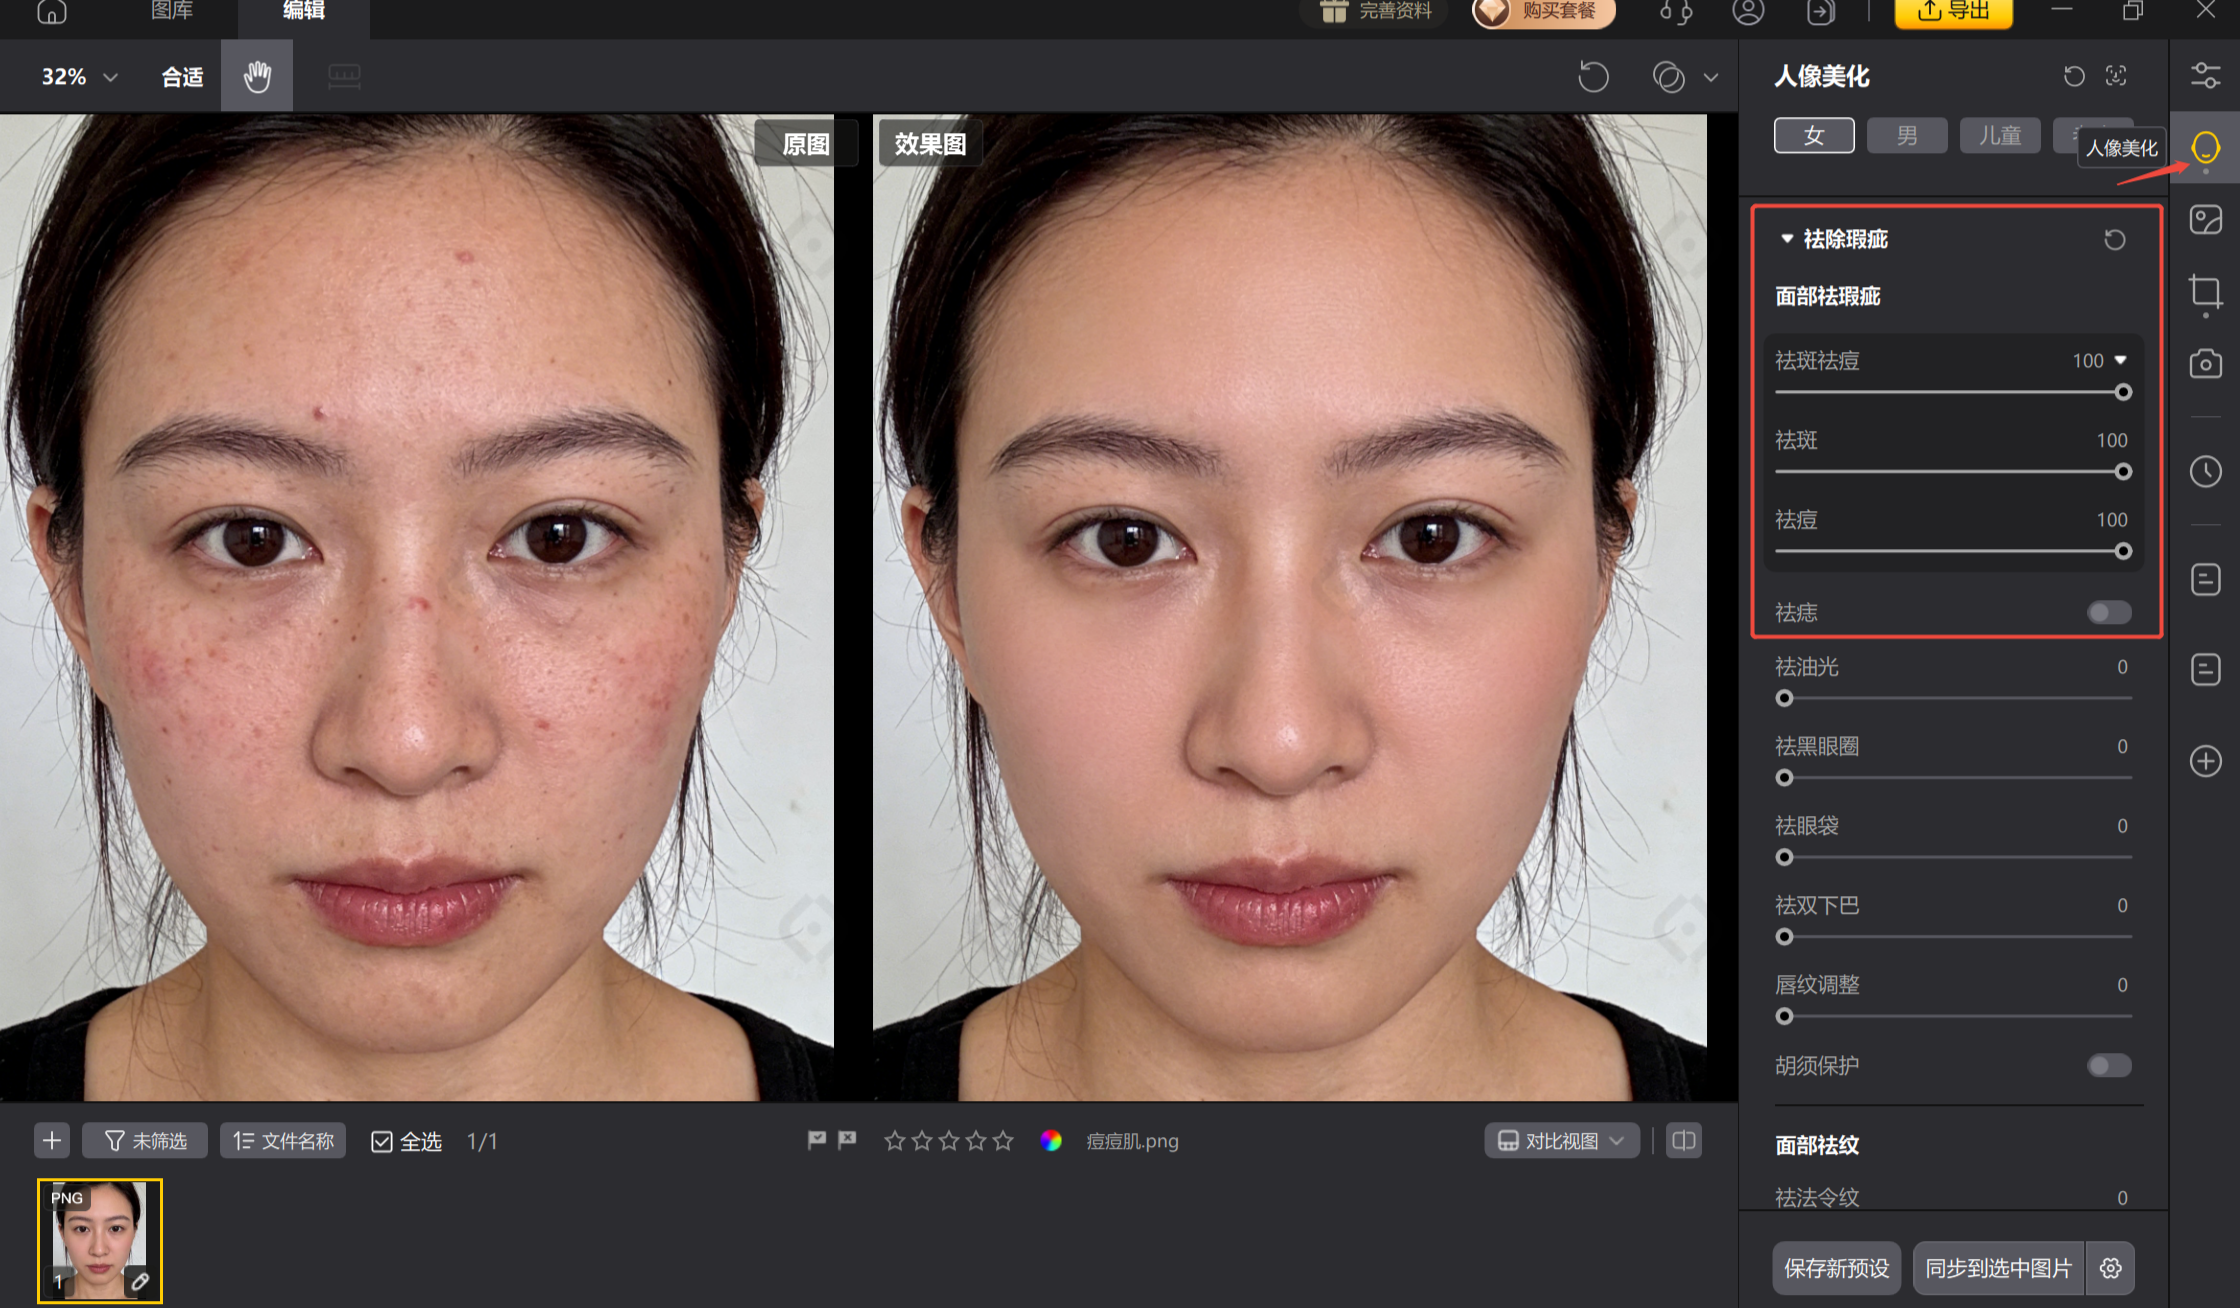This screenshot has width=2240, height=1308.
Task: Open the adjustment sliders panel icon
Action: coord(2205,76)
